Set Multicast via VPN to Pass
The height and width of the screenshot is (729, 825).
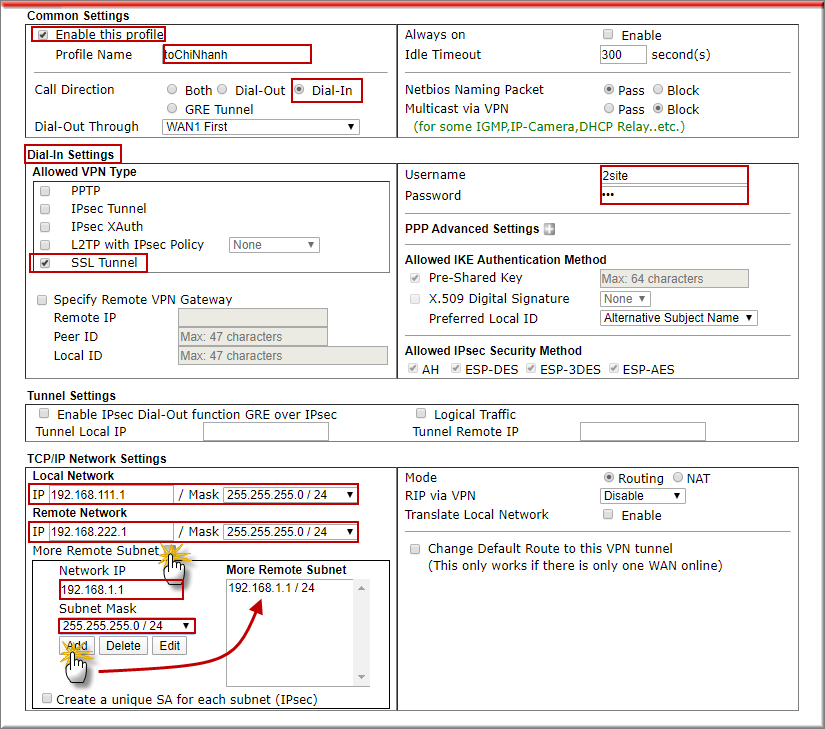tap(609, 108)
